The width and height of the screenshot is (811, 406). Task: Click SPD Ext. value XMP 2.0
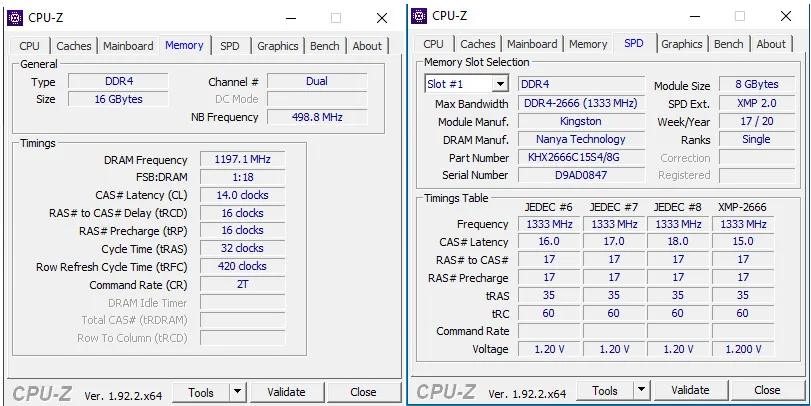757,103
